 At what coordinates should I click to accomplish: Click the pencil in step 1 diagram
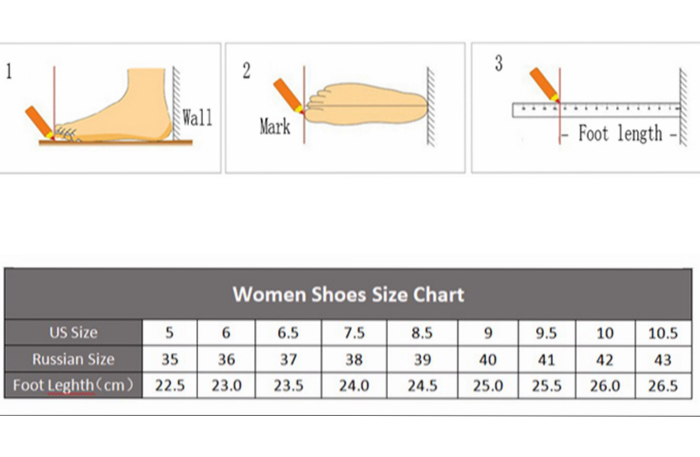click(x=38, y=119)
